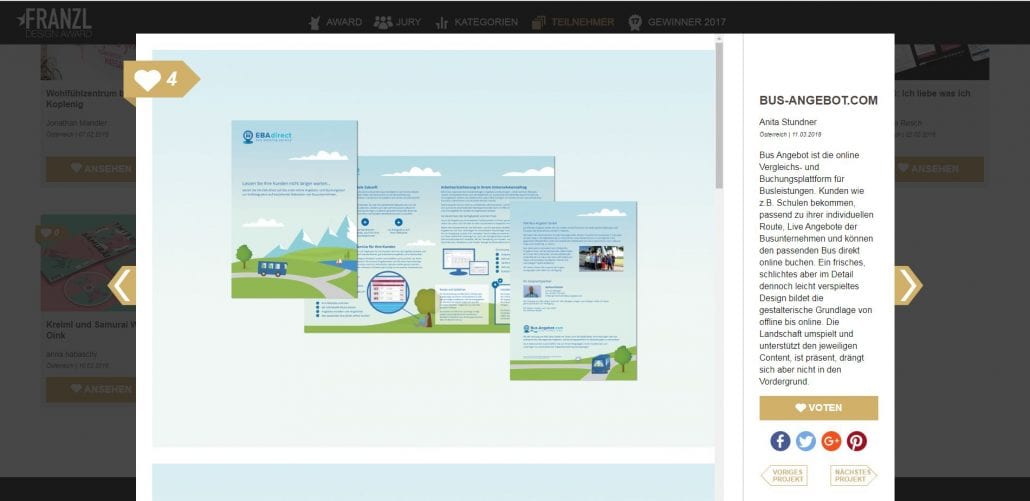Open the Kategorien menu item
Image resolution: width=1030 pixels, height=501 pixels.
(476, 22)
